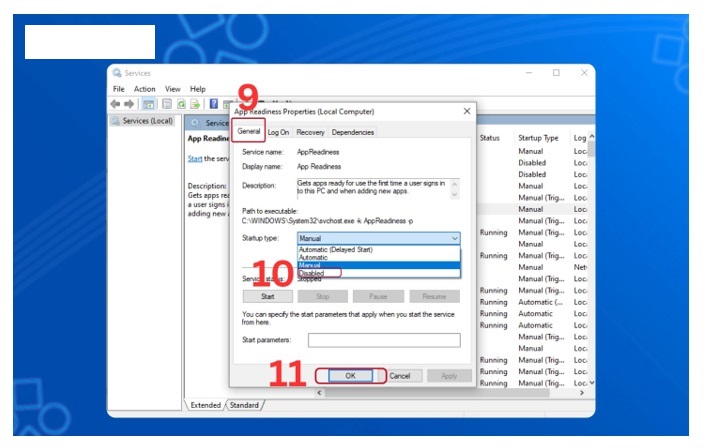This screenshot has width=714, height=448.
Task: Click inside the Start parameters text field
Action: 384,340
